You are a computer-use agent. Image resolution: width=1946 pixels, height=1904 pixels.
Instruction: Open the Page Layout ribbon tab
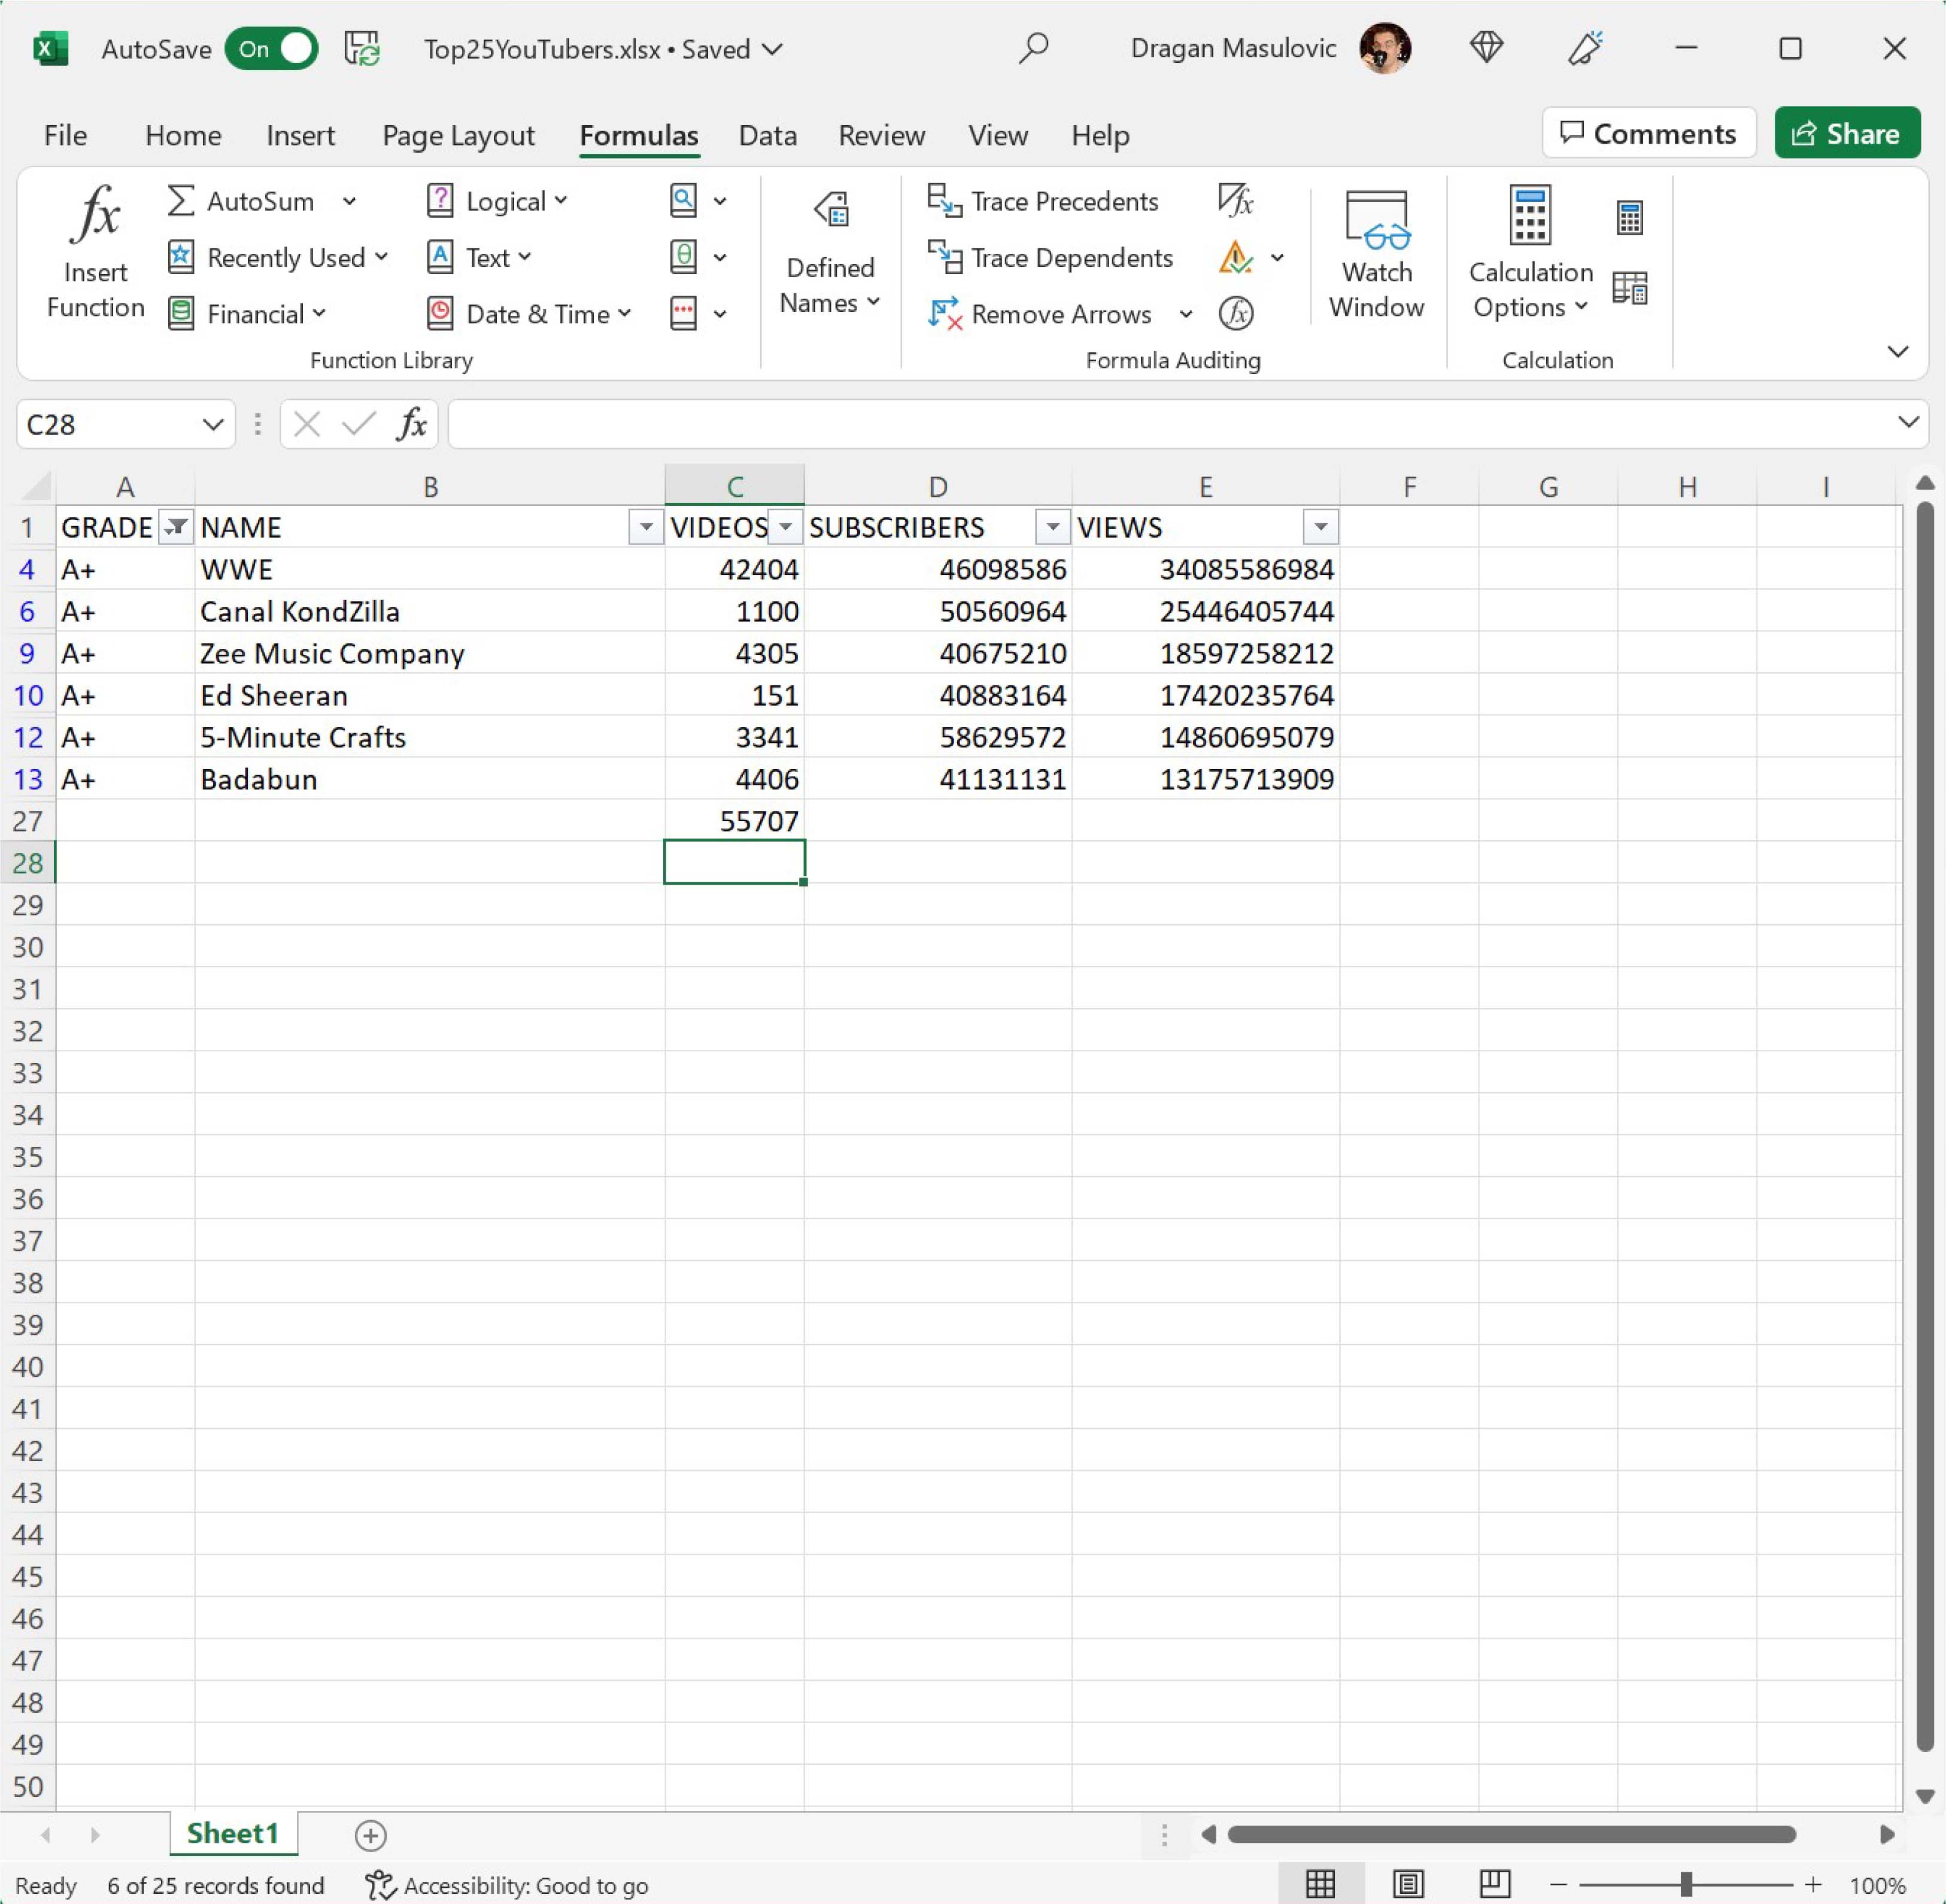tap(458, 135)
